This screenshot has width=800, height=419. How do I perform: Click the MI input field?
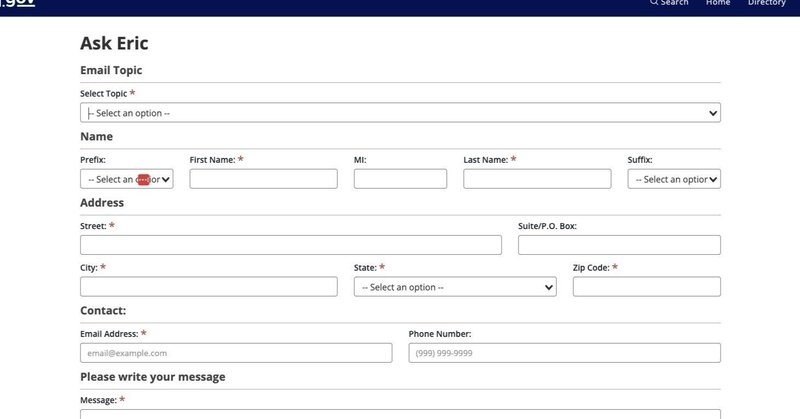pyautogui.click(x=400, y=179)
